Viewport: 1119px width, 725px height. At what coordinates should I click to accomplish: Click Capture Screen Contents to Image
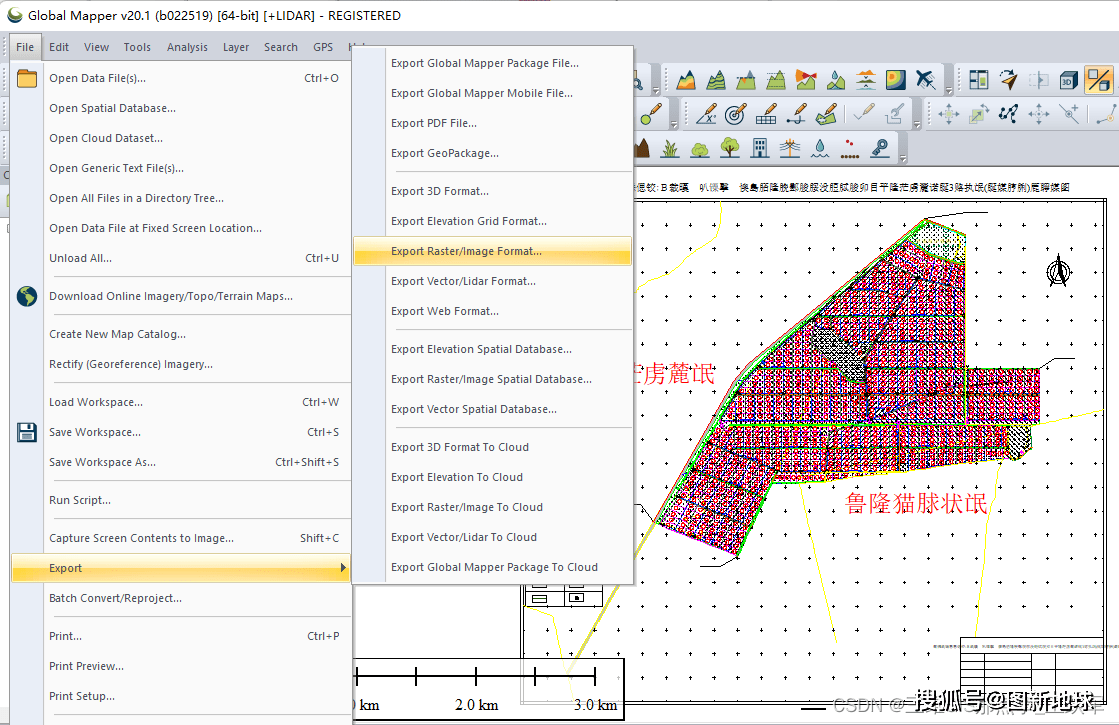(141, 538)
